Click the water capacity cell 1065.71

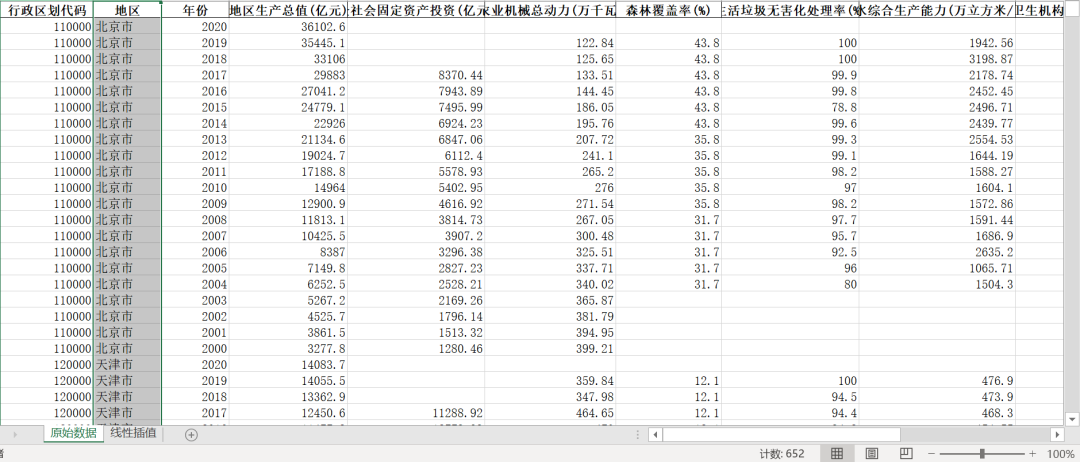937,268
